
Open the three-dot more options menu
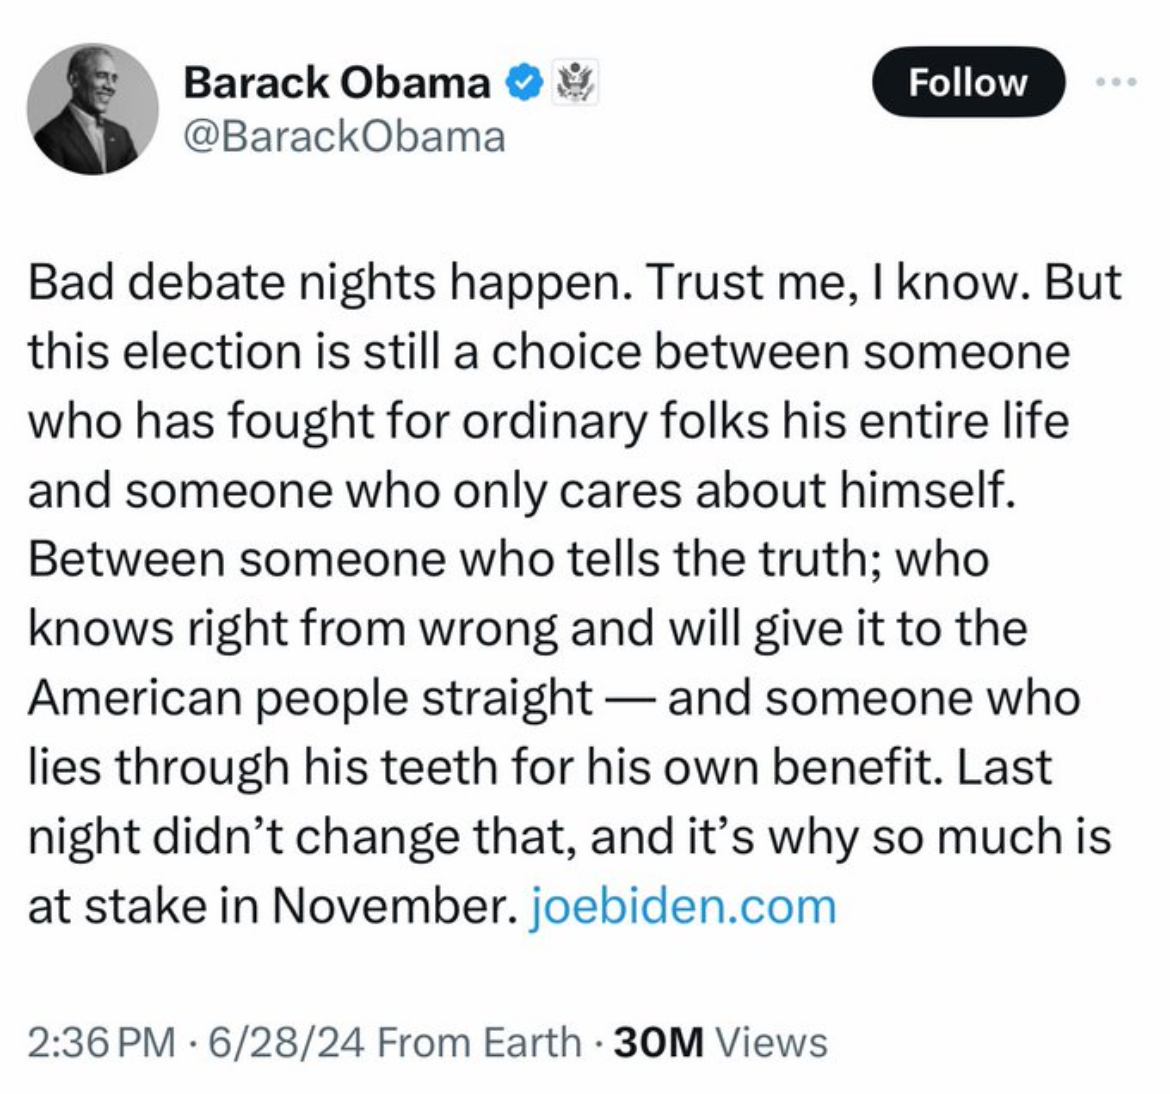[x=1116, y=83]
